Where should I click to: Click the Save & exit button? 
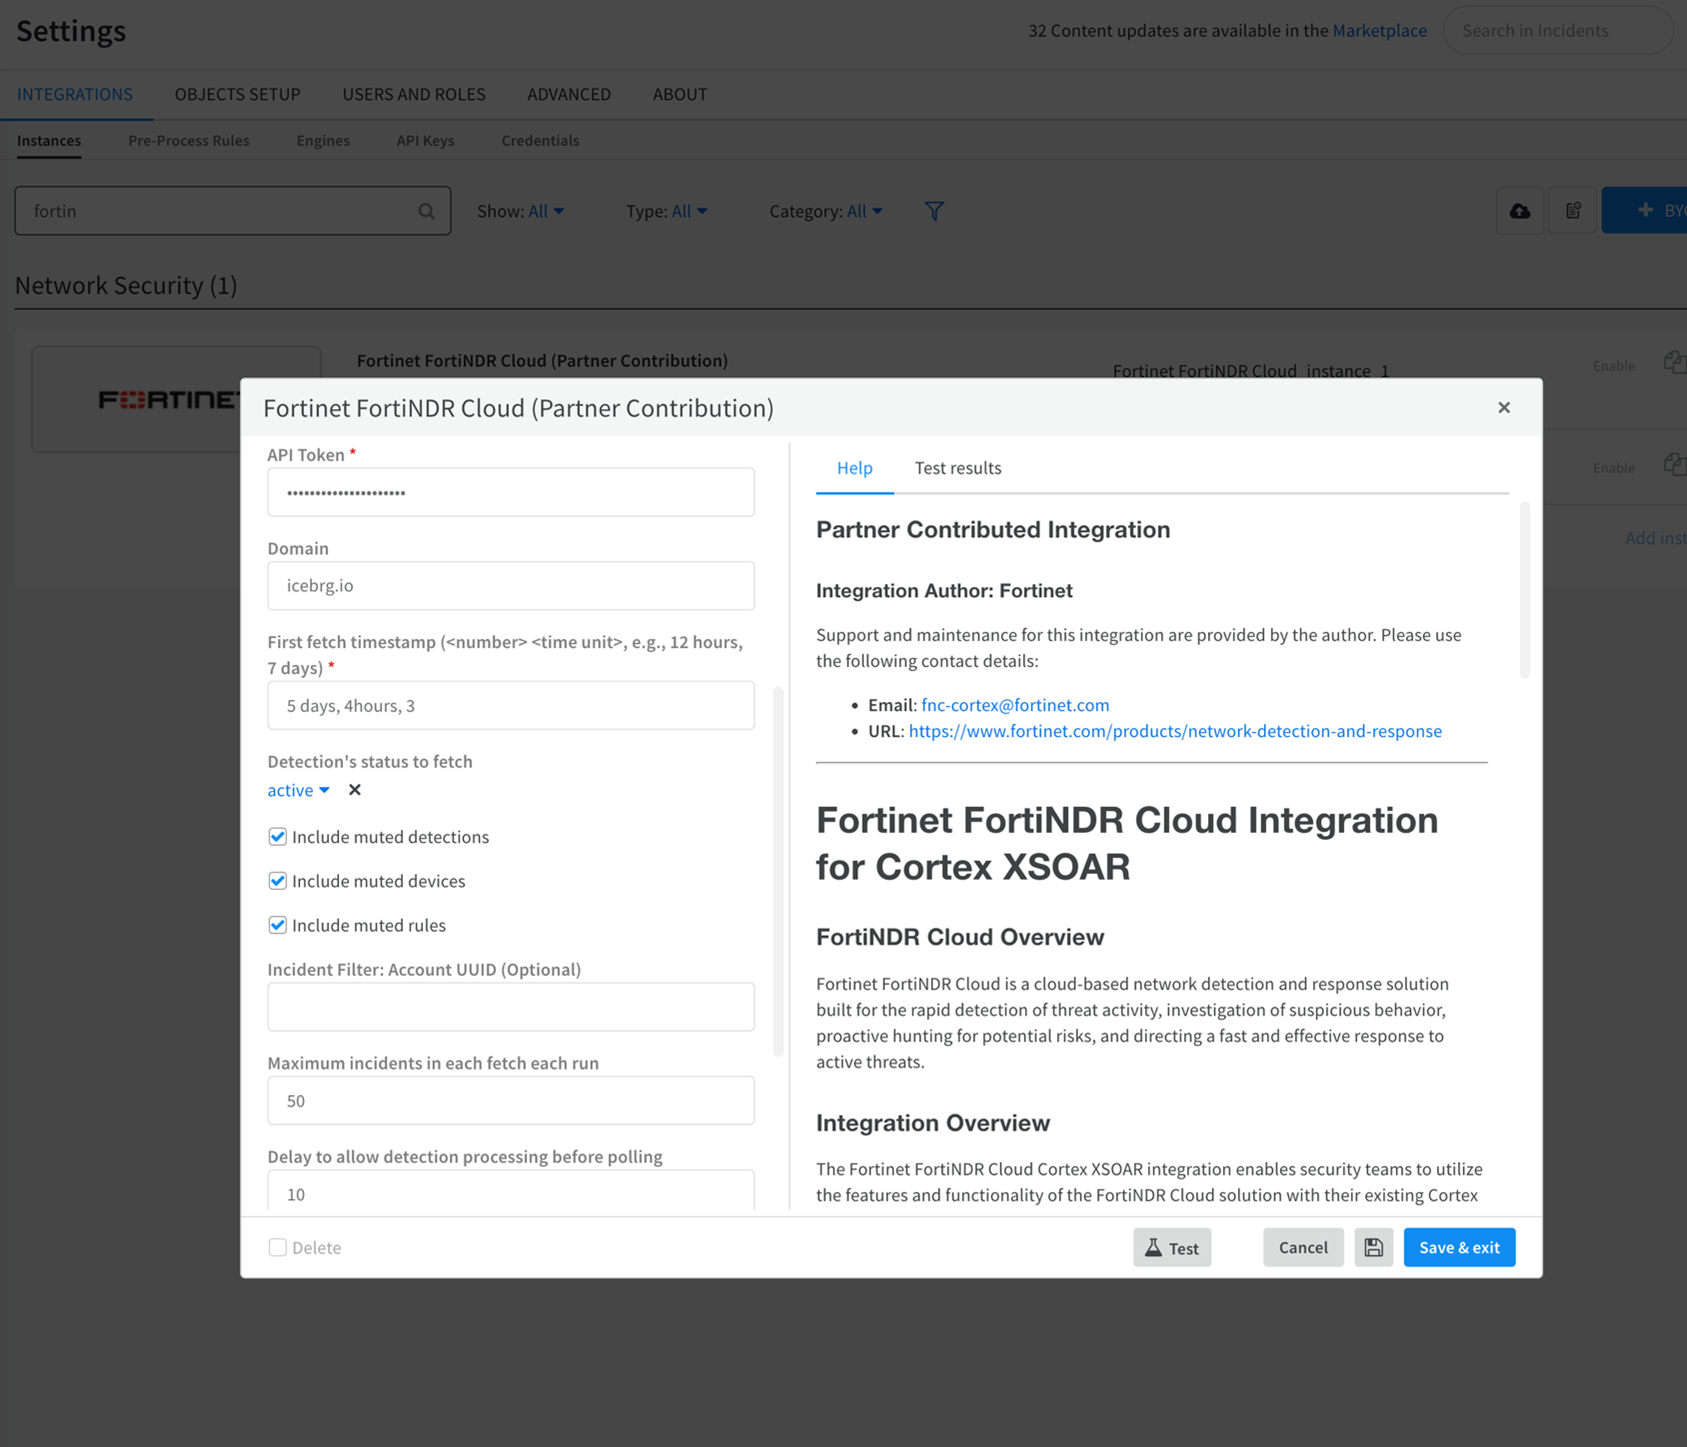[x=1458, y=1247]
